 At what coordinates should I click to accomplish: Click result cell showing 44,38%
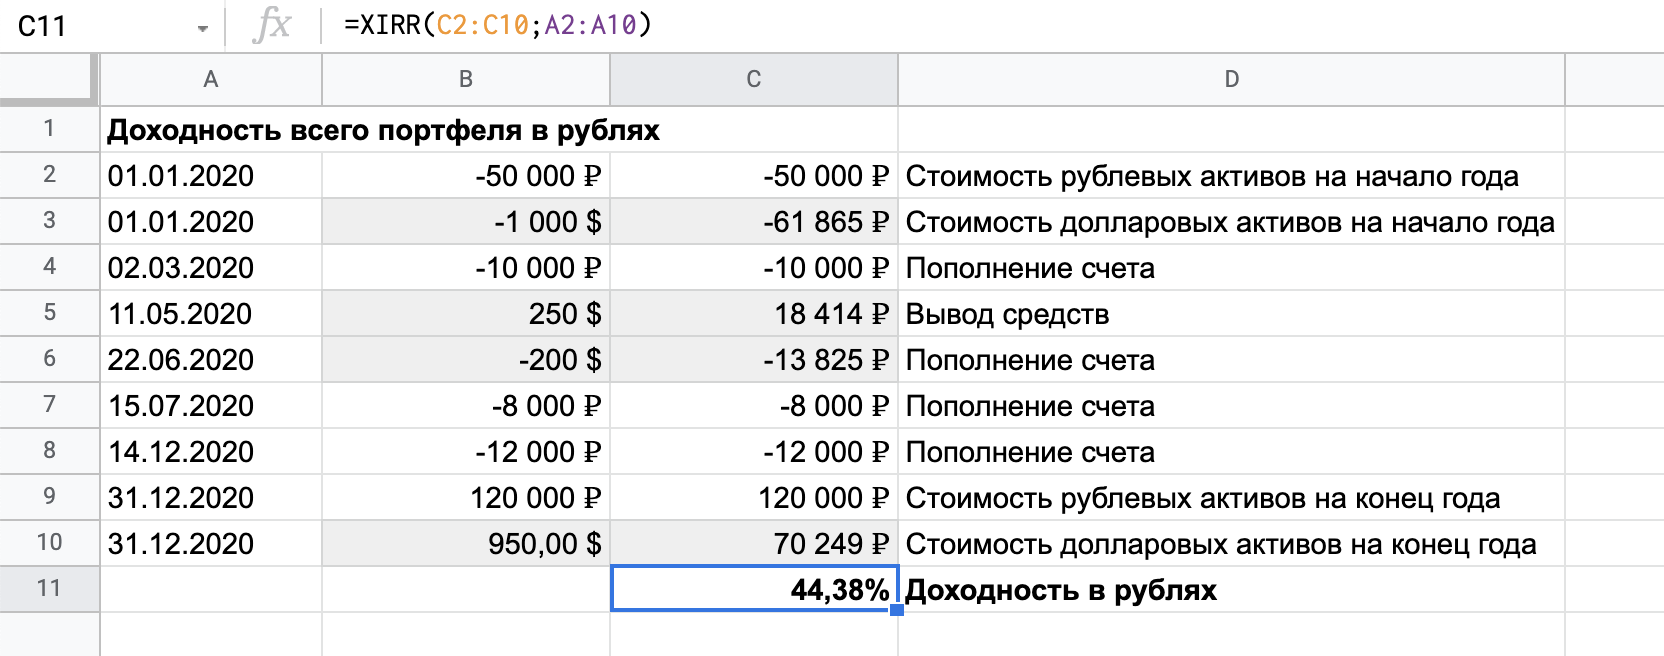click(x=754, y=589)
